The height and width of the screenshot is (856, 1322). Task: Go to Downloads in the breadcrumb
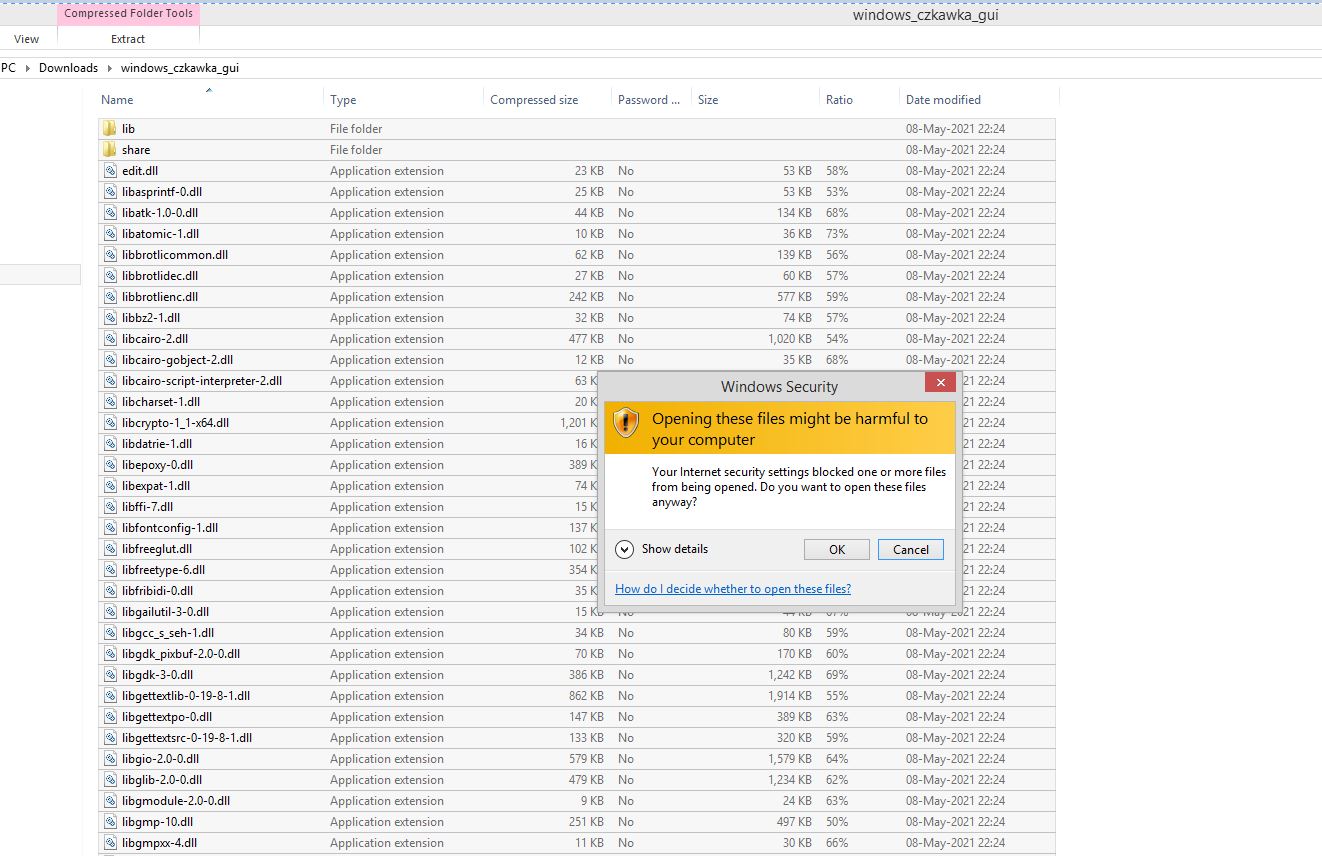(68, 68)
